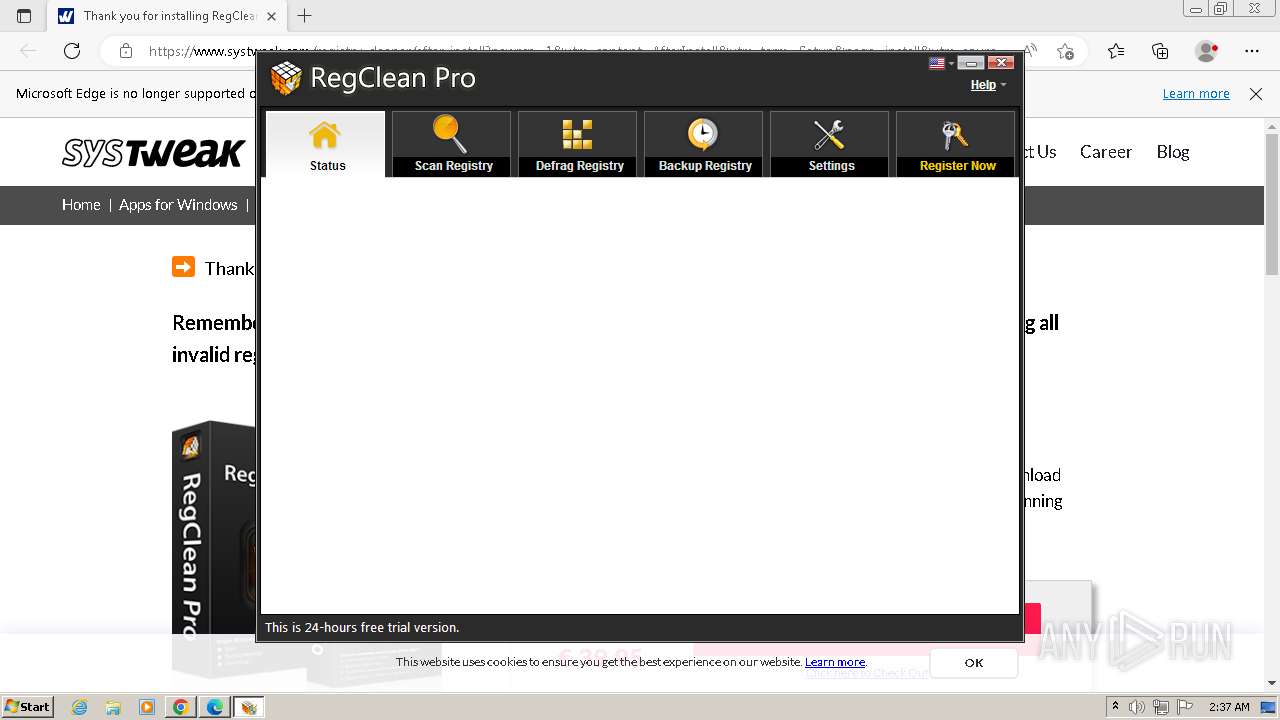Image resolution: width=1280 pixels, height=720 pixels.
Task: Click the orange arrow icon beside Thank
Action: 183,267
